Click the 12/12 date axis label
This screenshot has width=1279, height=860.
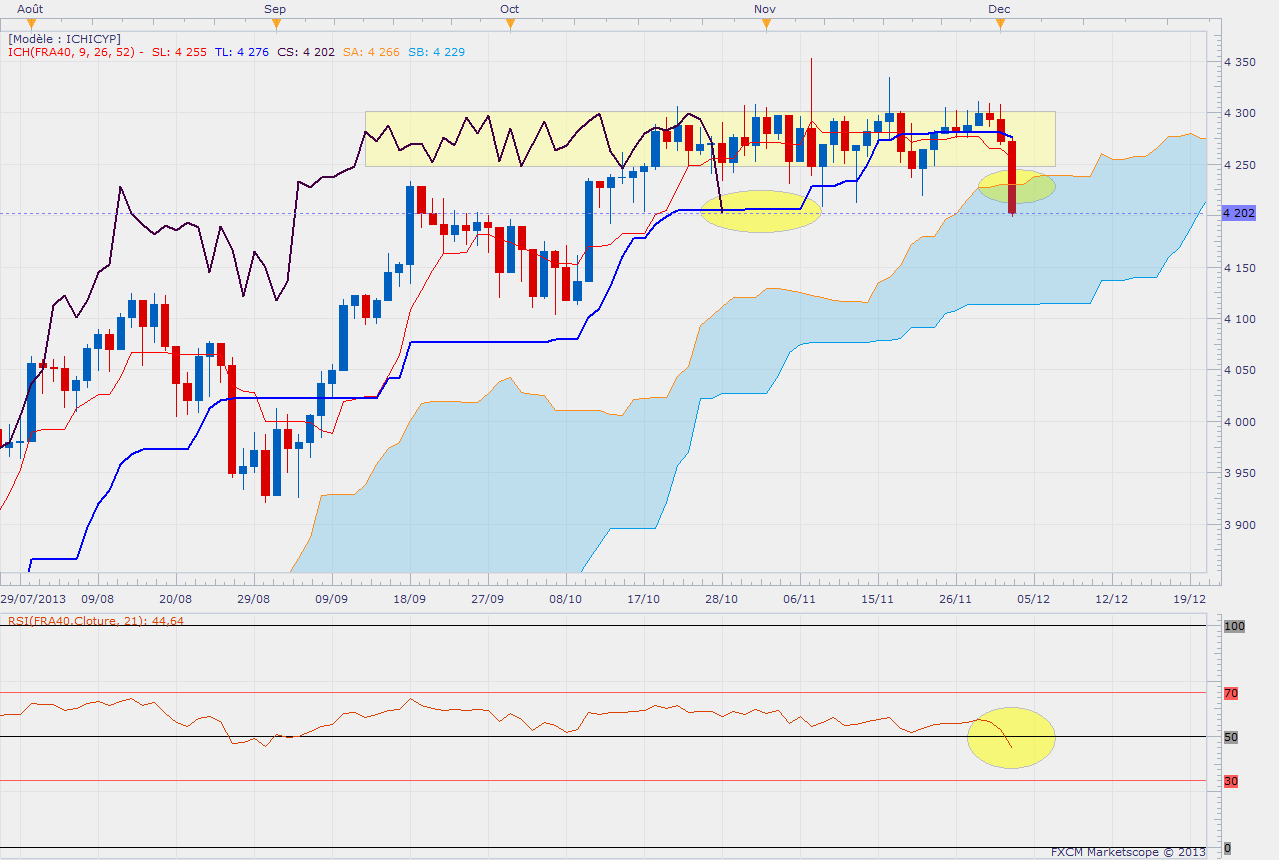tap(1112, 598)
